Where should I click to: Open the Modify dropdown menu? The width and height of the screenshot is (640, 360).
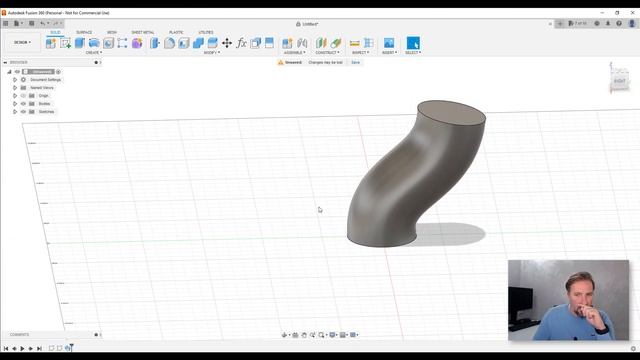click(212, 53)
